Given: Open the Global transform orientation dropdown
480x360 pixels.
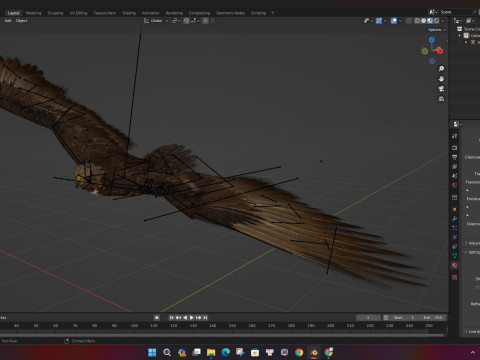Looking at the screenshot, I should tap(156, 21).
